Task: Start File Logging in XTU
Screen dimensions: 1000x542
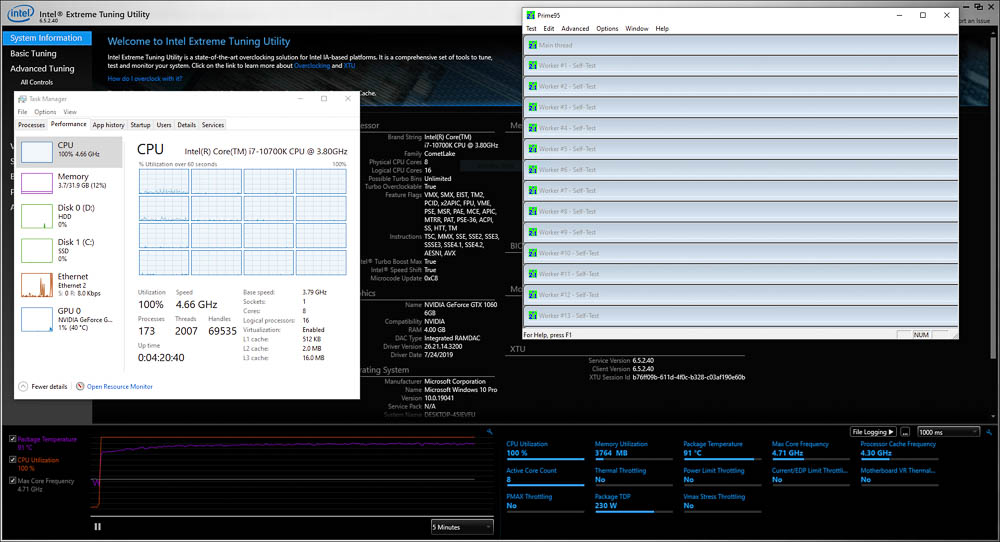Action: click(872, 432)
